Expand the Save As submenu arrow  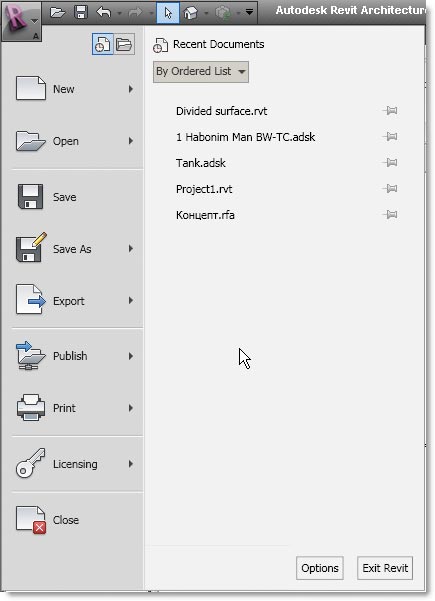[131, 249]
